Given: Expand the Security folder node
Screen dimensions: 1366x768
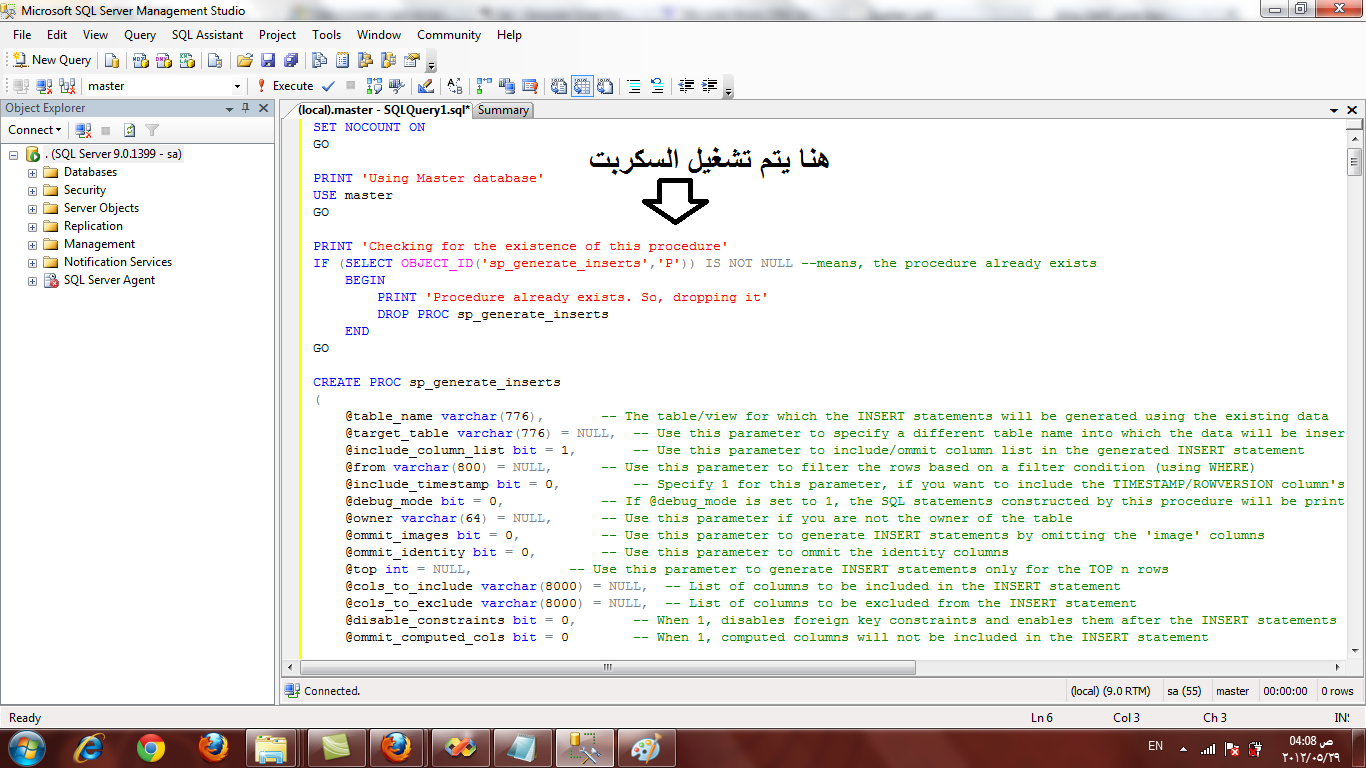Looking at the screenshot, I should tap(32, 191).
